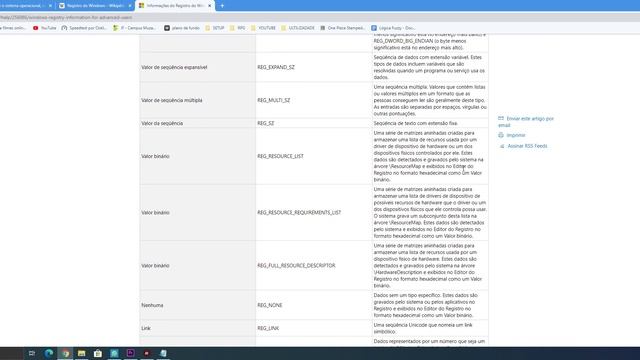Launch Microsoft Edge from the taskbar

pos(49,353)
